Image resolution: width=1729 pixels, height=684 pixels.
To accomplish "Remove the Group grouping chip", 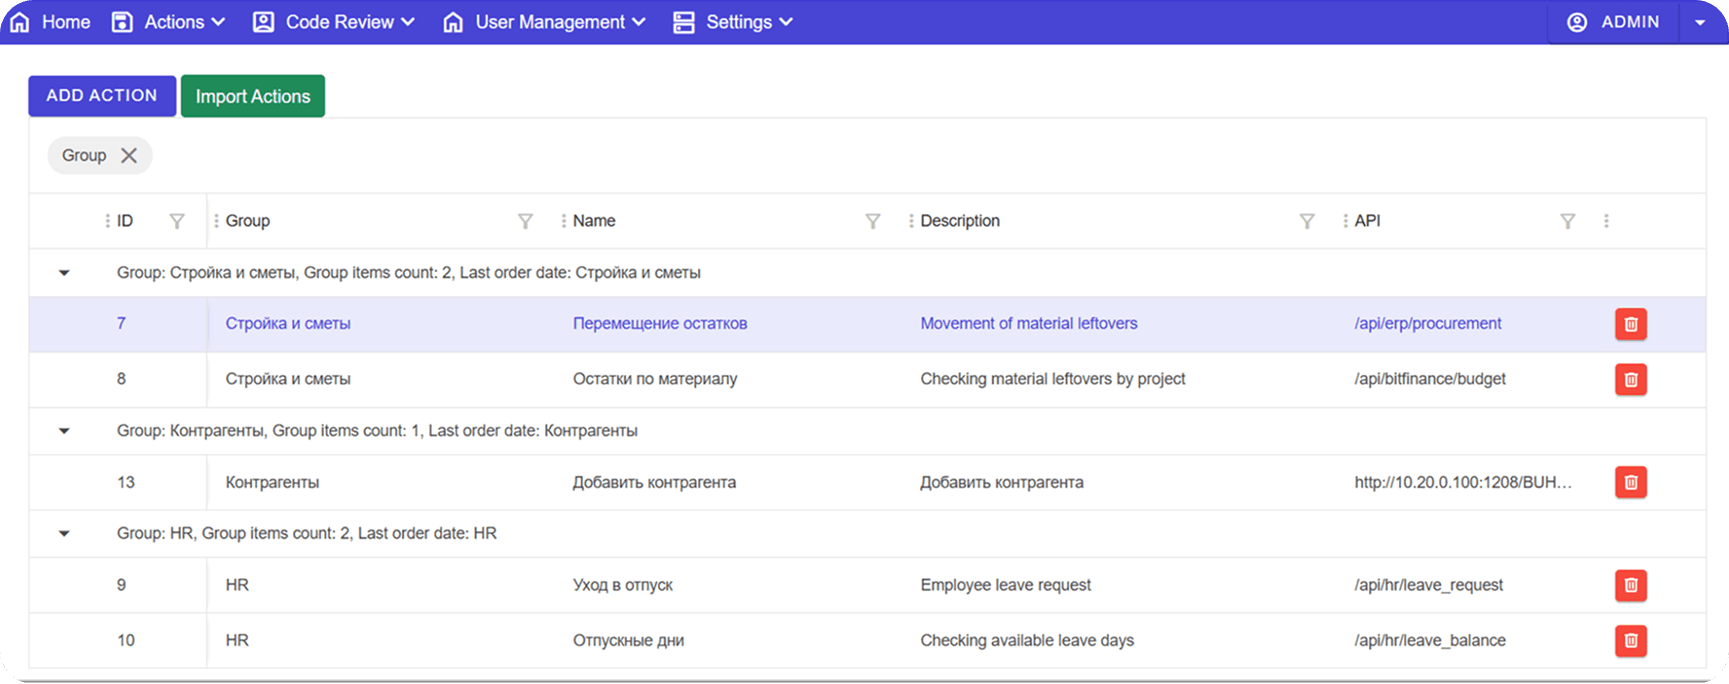I will coord(129,156).
